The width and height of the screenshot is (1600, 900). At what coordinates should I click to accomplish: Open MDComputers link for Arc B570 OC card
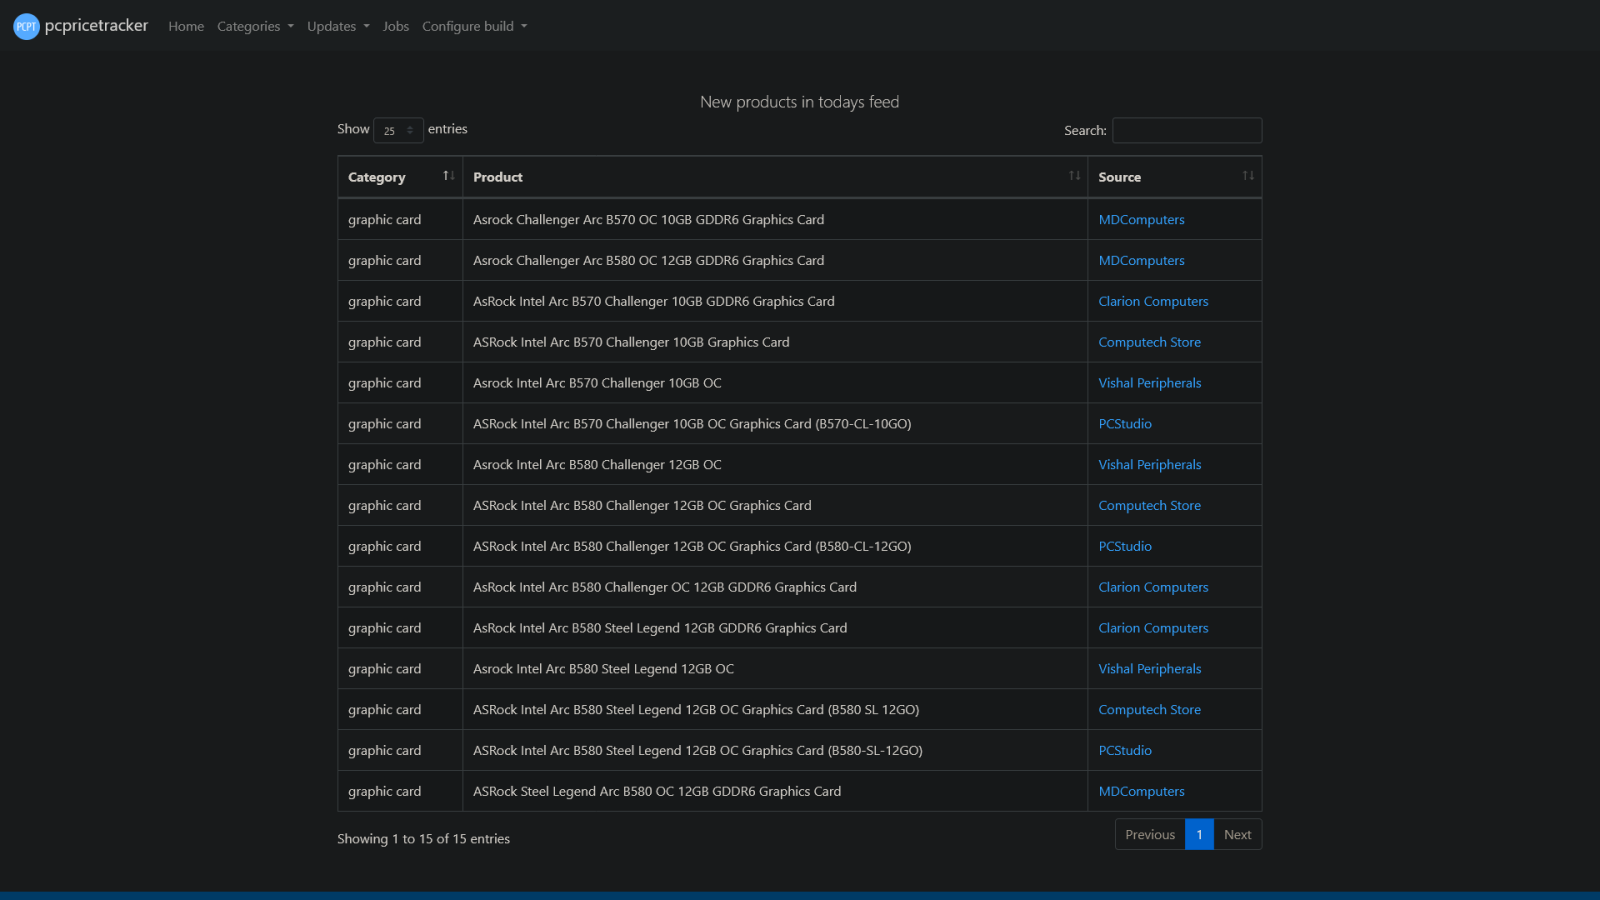[x=1141, y=220]
